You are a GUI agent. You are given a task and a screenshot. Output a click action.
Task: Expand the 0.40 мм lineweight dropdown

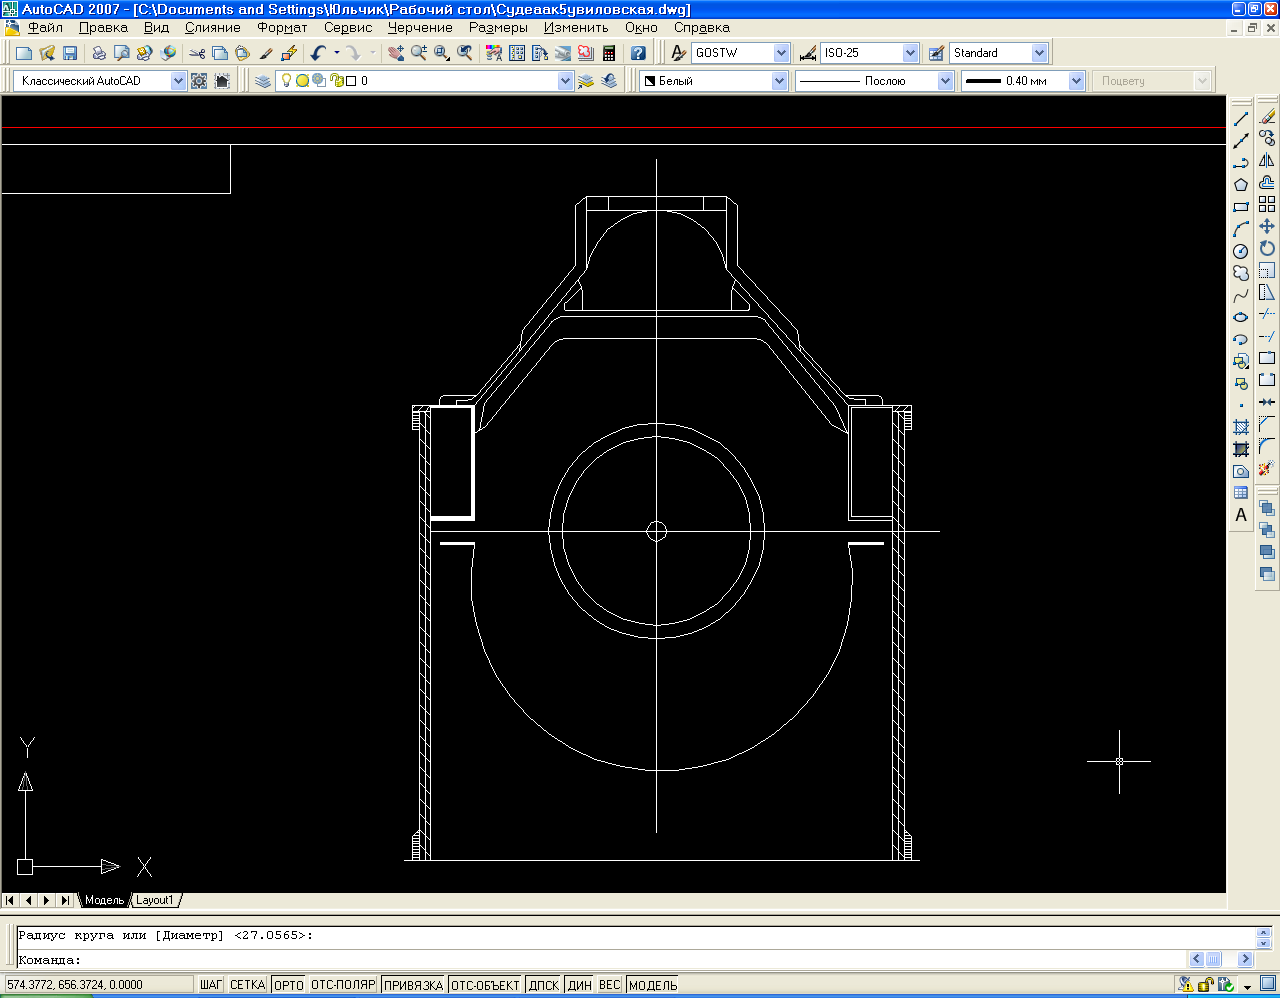(1076, 81)
